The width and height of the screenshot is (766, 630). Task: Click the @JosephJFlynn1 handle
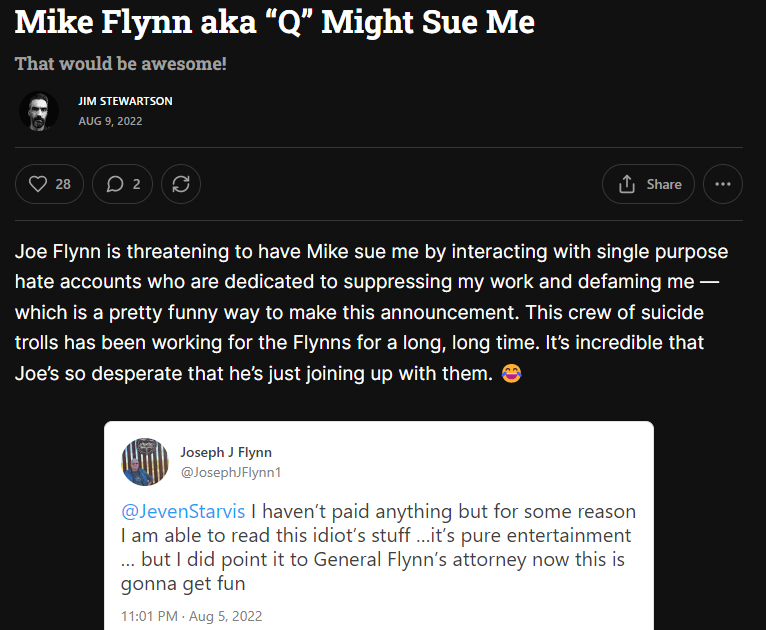point(231,471)
